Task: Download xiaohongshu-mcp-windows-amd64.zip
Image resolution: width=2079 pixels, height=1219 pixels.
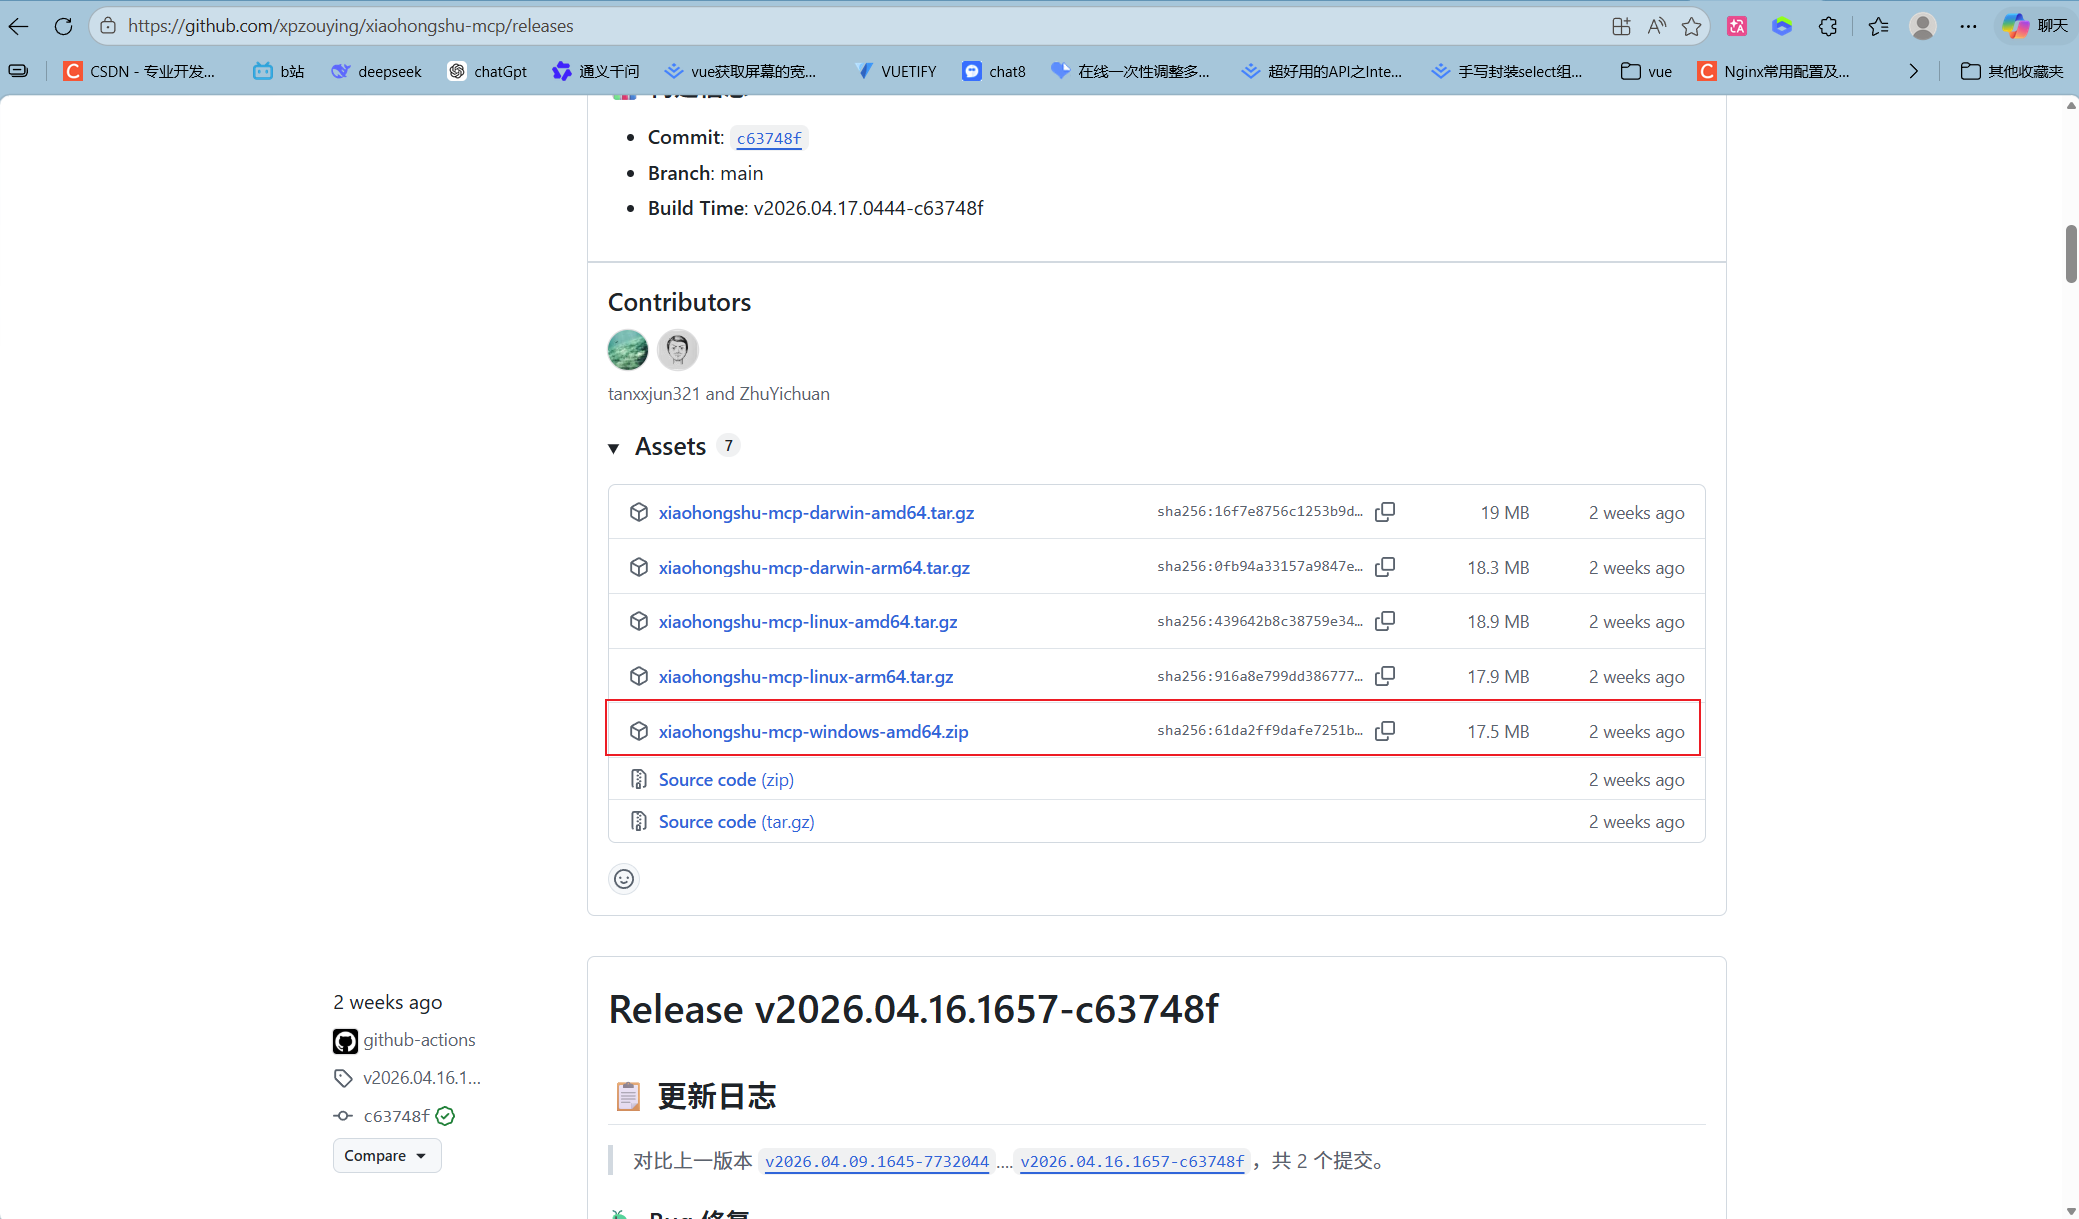Action: (x=814, y=731)
